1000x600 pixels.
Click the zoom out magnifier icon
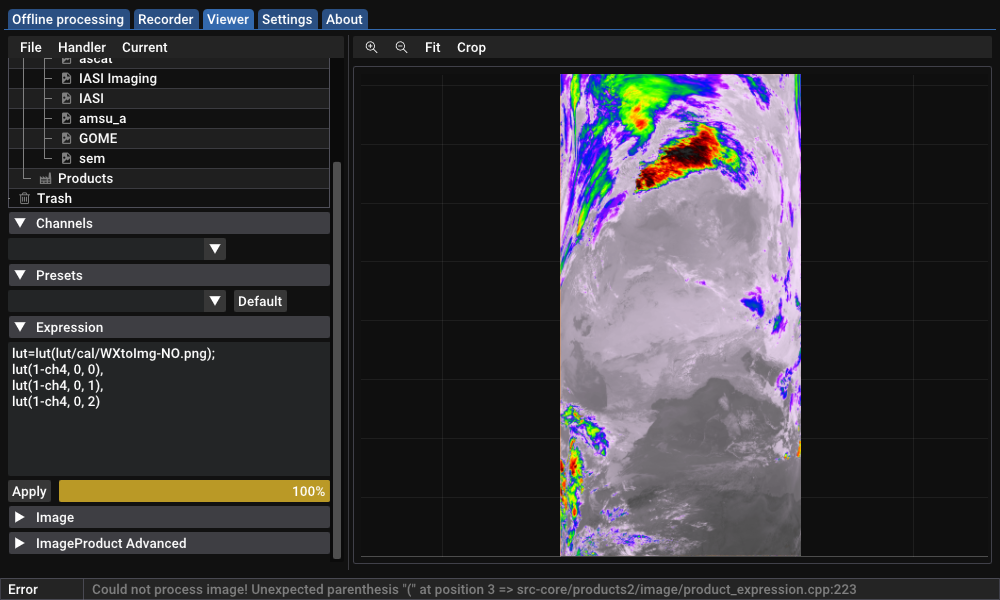tap(401, 48)
